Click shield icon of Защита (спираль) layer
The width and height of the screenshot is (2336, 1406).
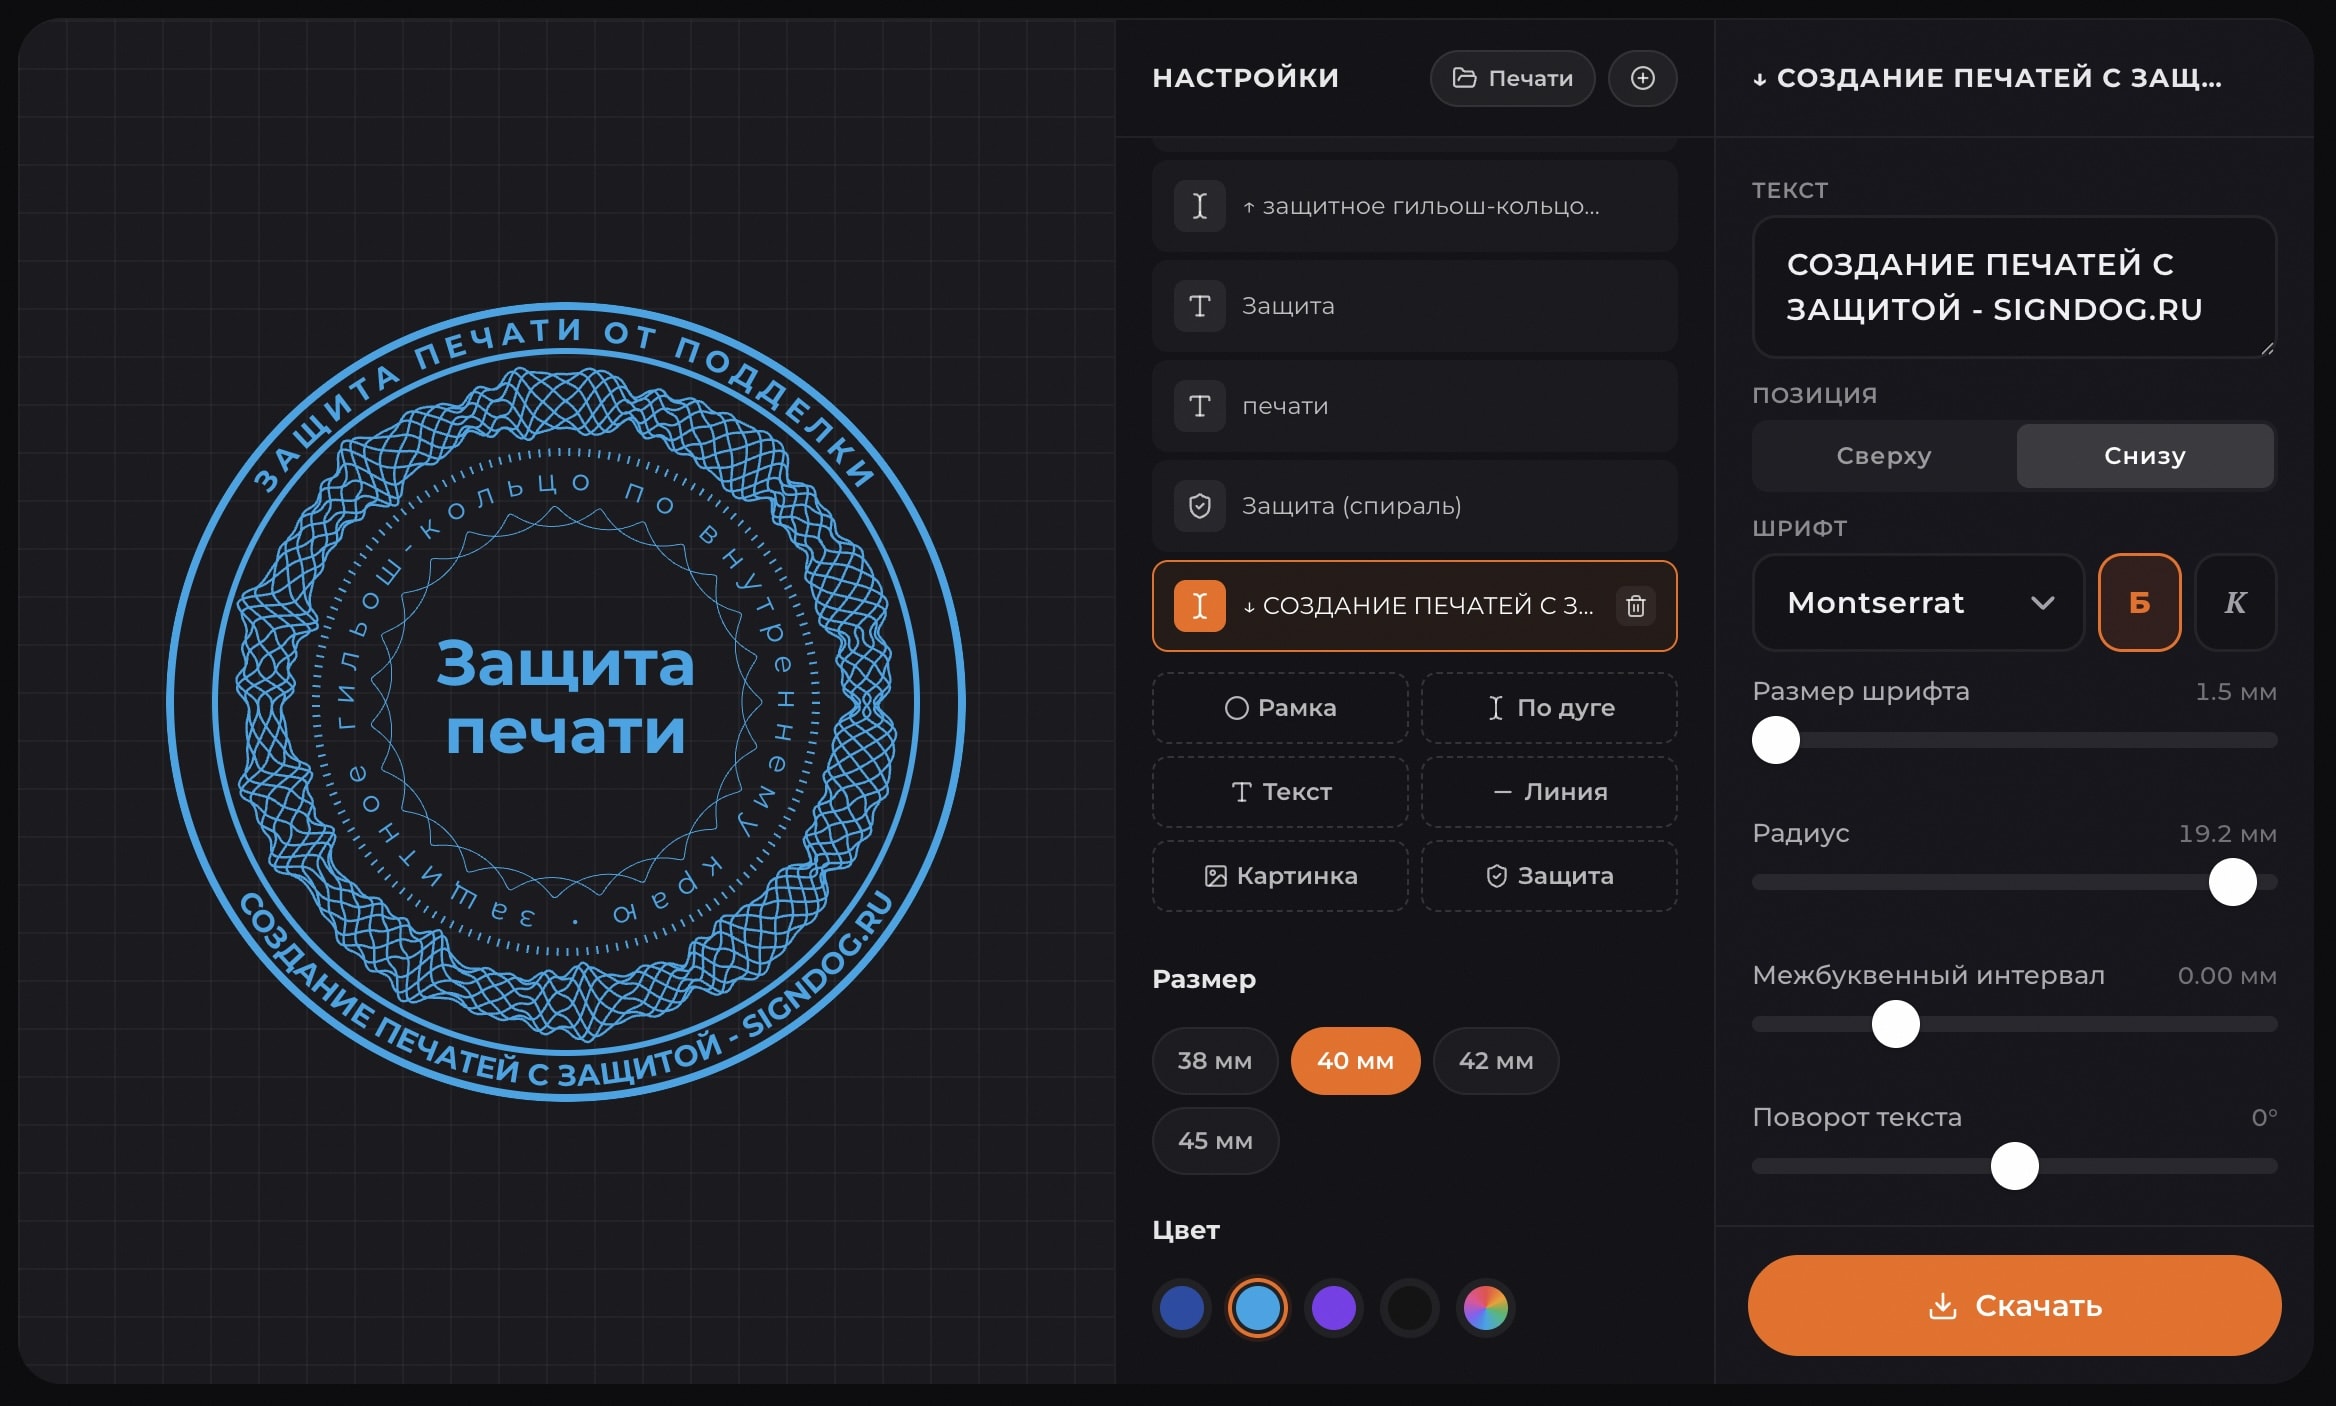coord(1200,506)
